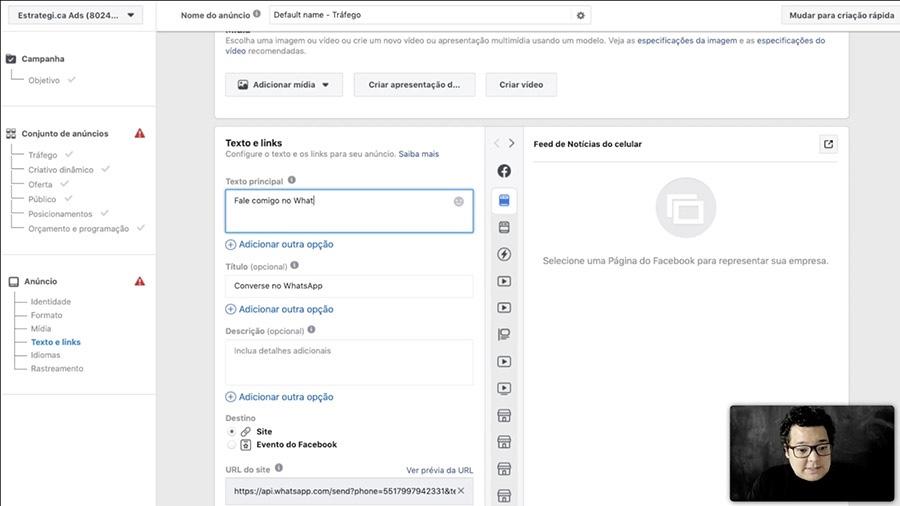Screen dimensions: 900x506
Task: Click the Campanha folder icon in sidebar
Action: tap(11, 59)
